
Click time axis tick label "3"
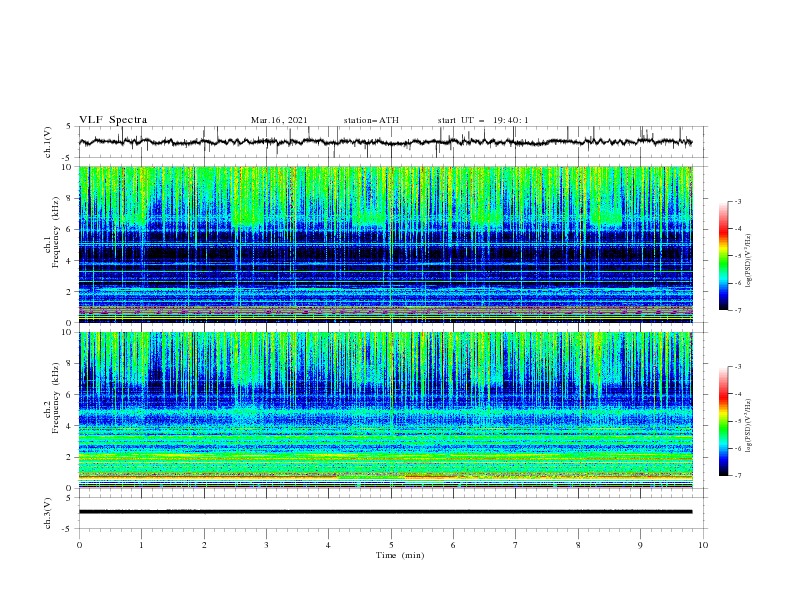[266, 545]
